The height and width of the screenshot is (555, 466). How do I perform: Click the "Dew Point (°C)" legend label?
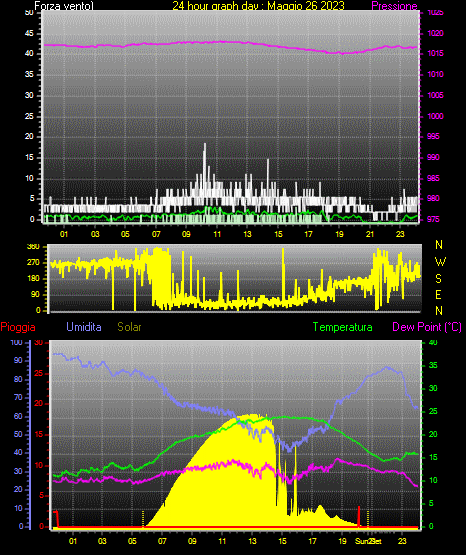[x=427, y=327]
